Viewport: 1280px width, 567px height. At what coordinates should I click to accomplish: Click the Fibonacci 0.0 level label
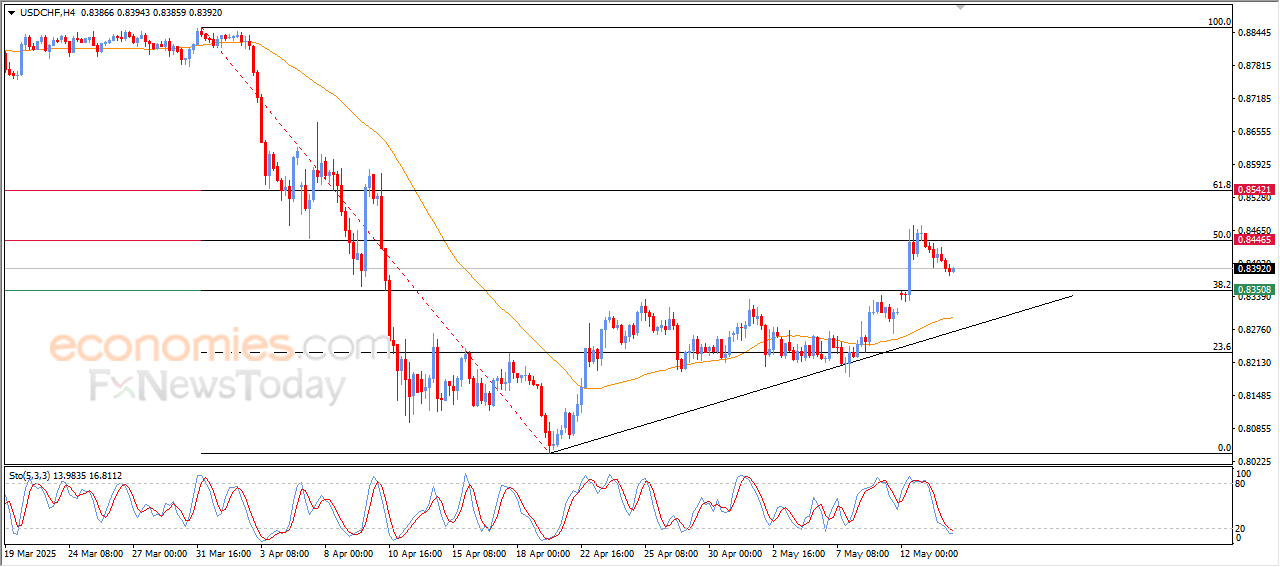tap(1224, 448)
